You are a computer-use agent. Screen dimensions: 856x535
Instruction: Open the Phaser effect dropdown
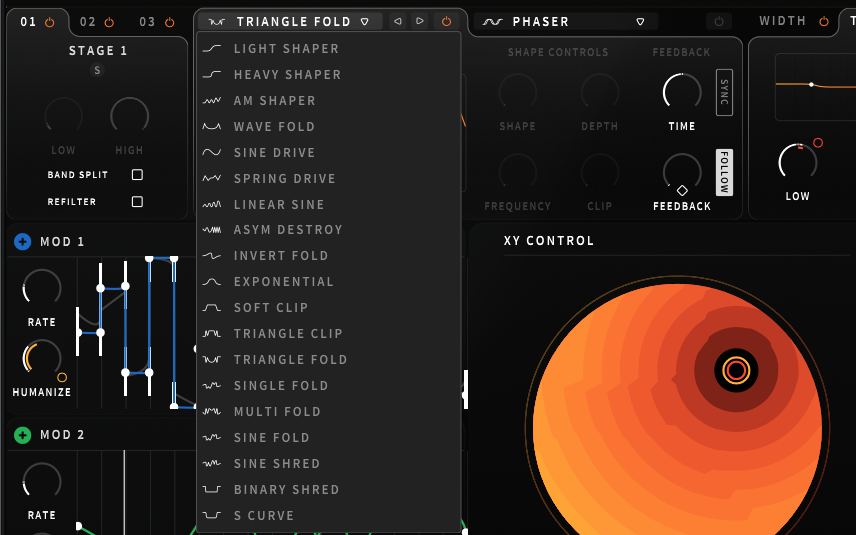pyautogui.click(x=640, y=22)
